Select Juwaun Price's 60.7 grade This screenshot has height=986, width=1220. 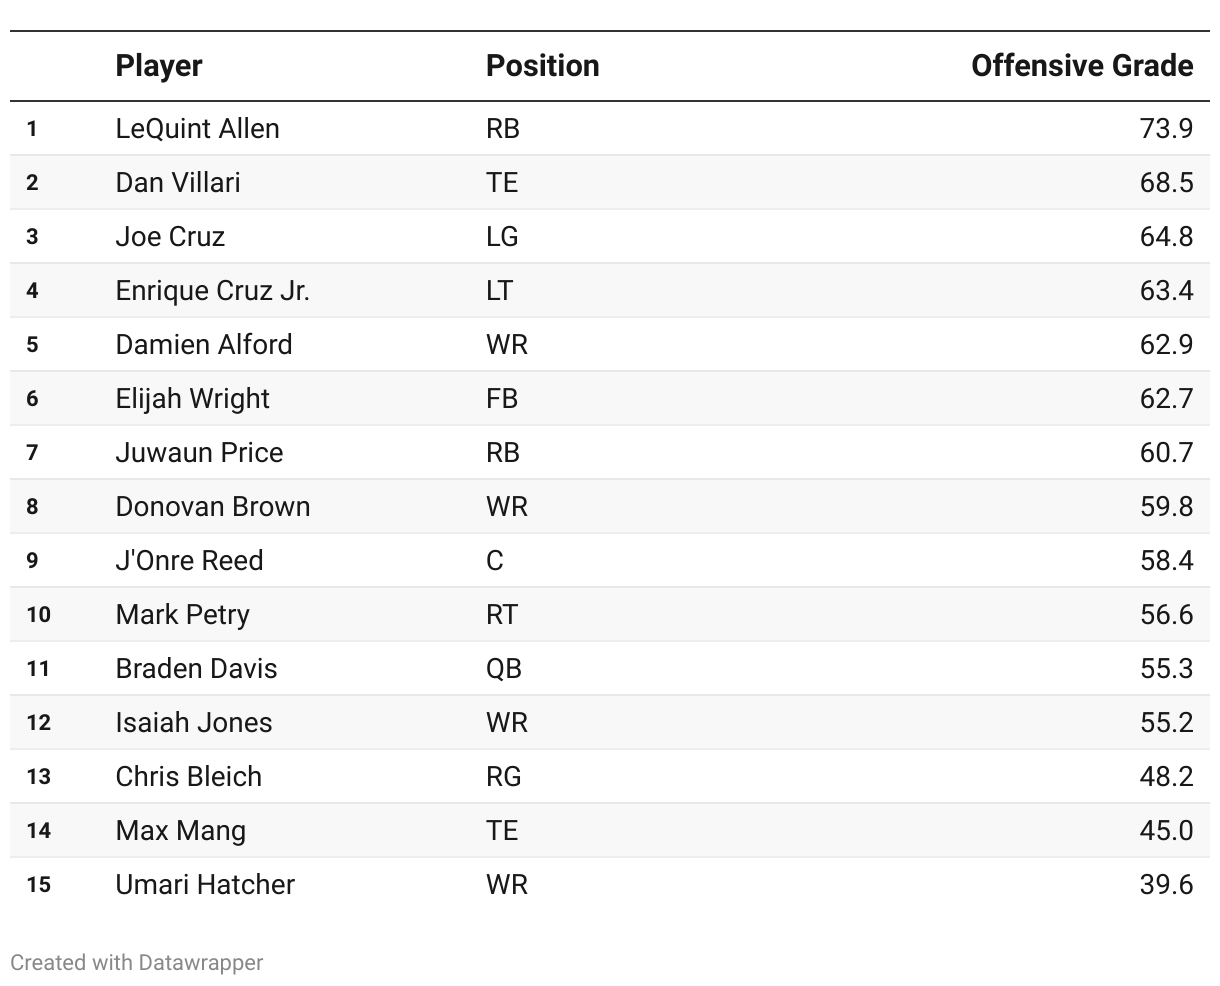(1166, 453)
